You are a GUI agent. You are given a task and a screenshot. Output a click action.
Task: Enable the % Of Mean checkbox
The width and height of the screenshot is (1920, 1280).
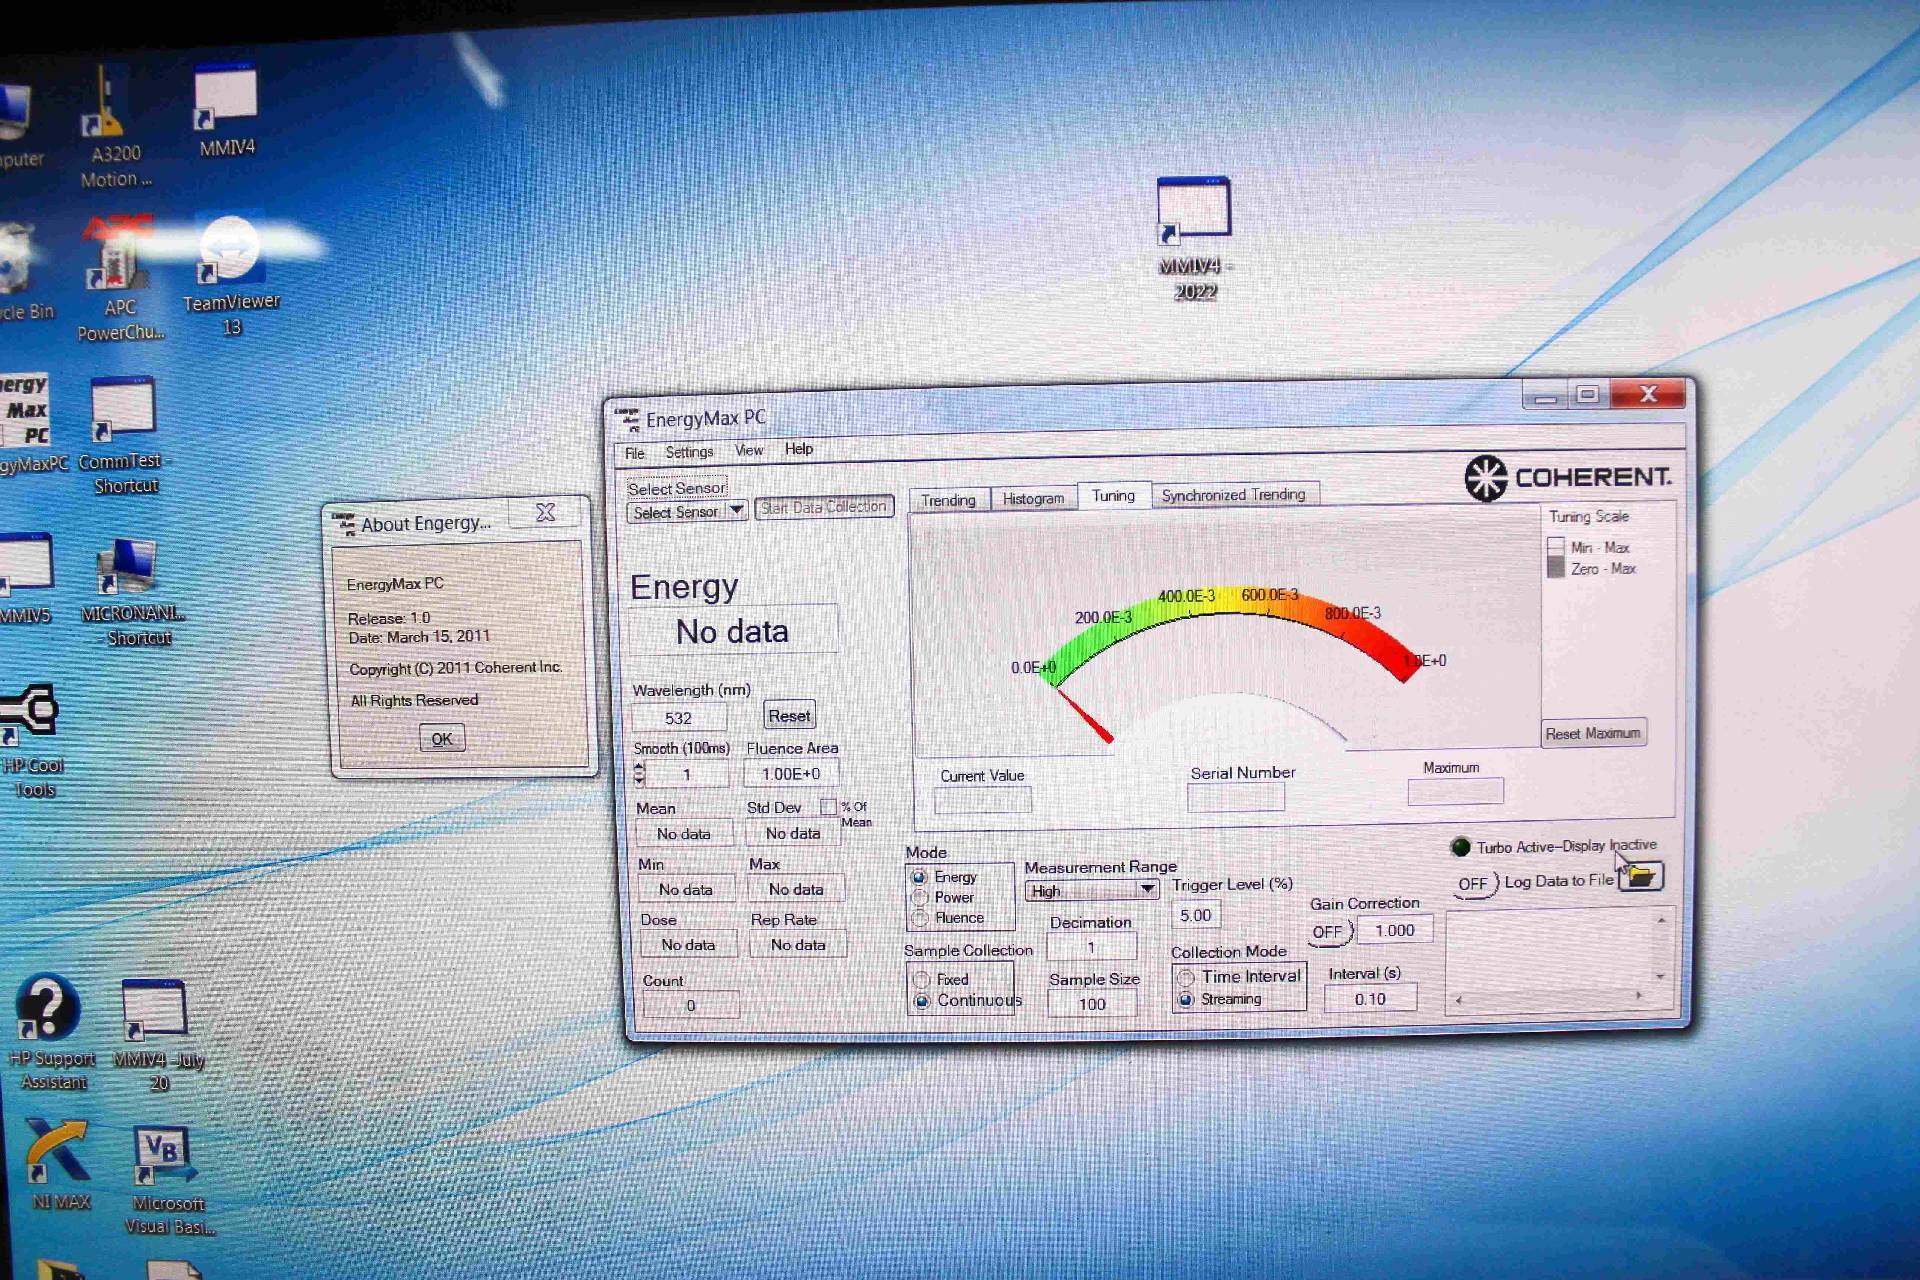point(828,806)
